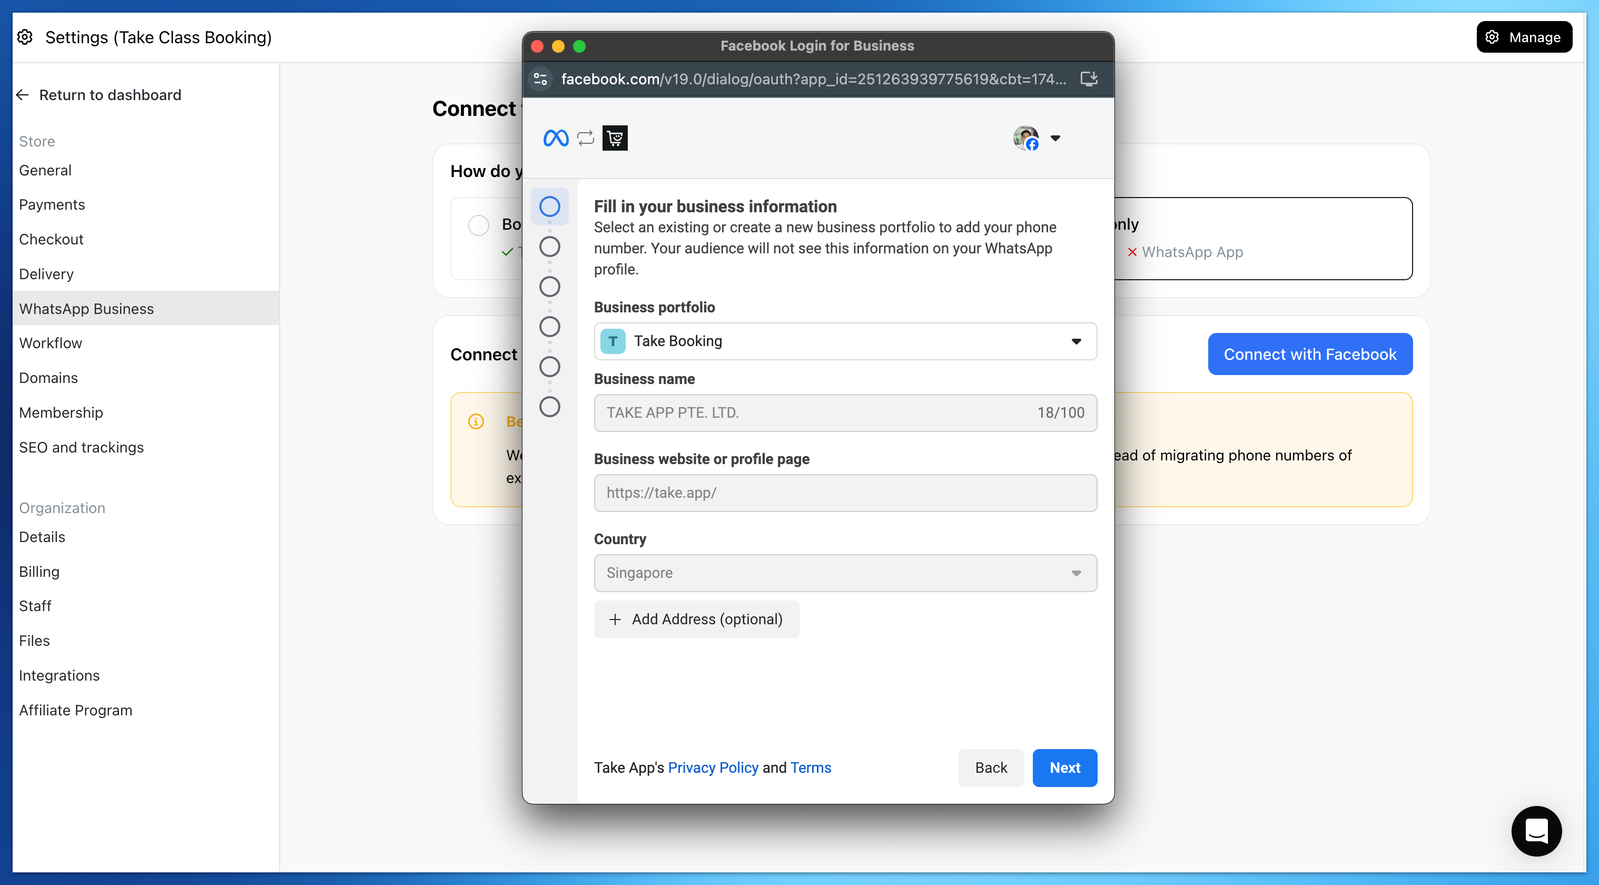The height and width of the screenshot is (885, 1599).
Task: Select WhatsApp Business in the sidebar
Action: pyautogui.click(x=146, y=308)
